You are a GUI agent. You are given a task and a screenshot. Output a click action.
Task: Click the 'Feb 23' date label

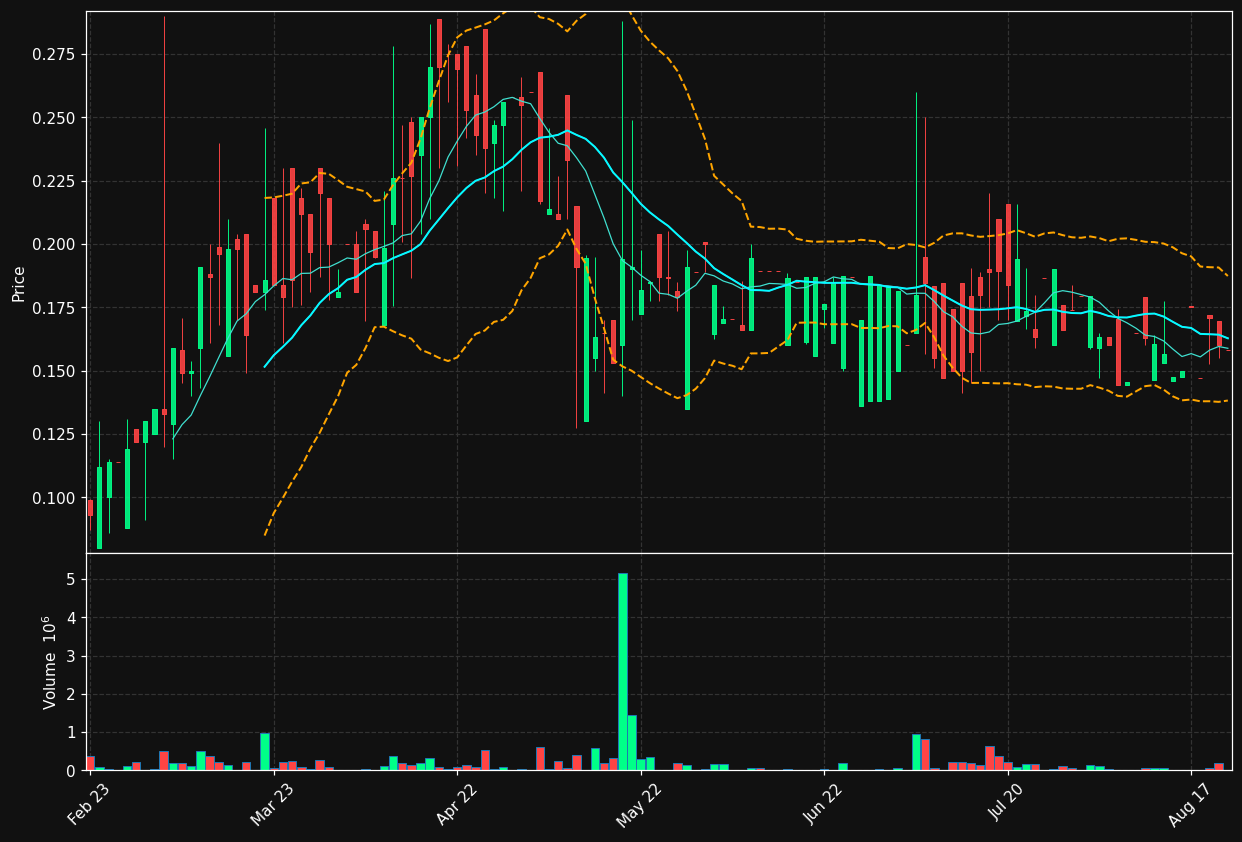[x=87, y=803]
